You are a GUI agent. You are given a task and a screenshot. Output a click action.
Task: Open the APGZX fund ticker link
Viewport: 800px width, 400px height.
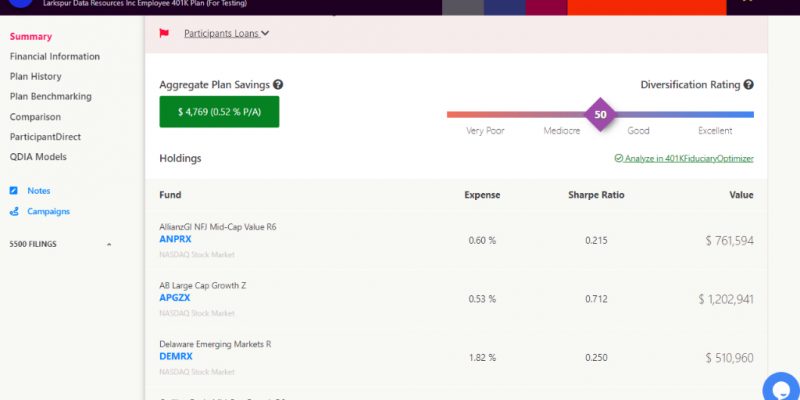coord(175,298)
